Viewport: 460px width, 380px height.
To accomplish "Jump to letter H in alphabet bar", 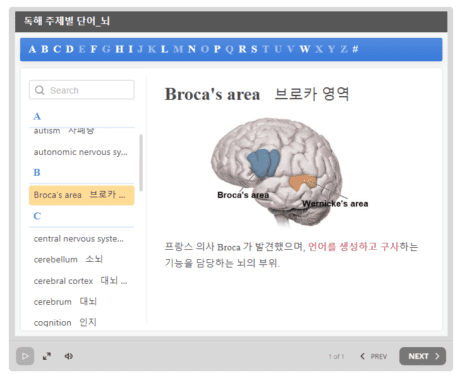I will point(119,49).
